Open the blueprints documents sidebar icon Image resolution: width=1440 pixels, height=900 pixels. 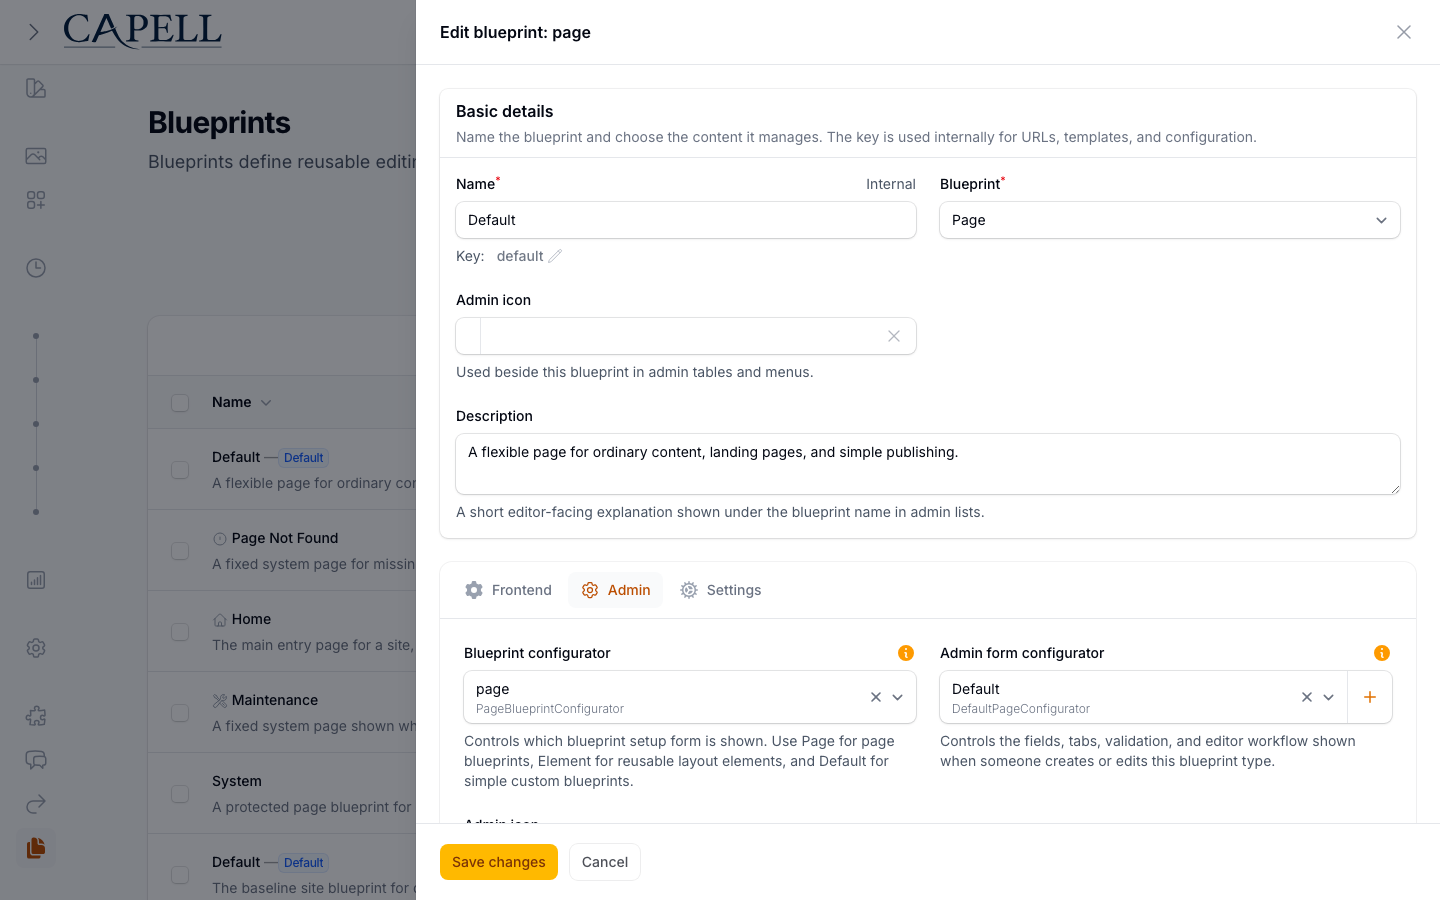(36, 848)
